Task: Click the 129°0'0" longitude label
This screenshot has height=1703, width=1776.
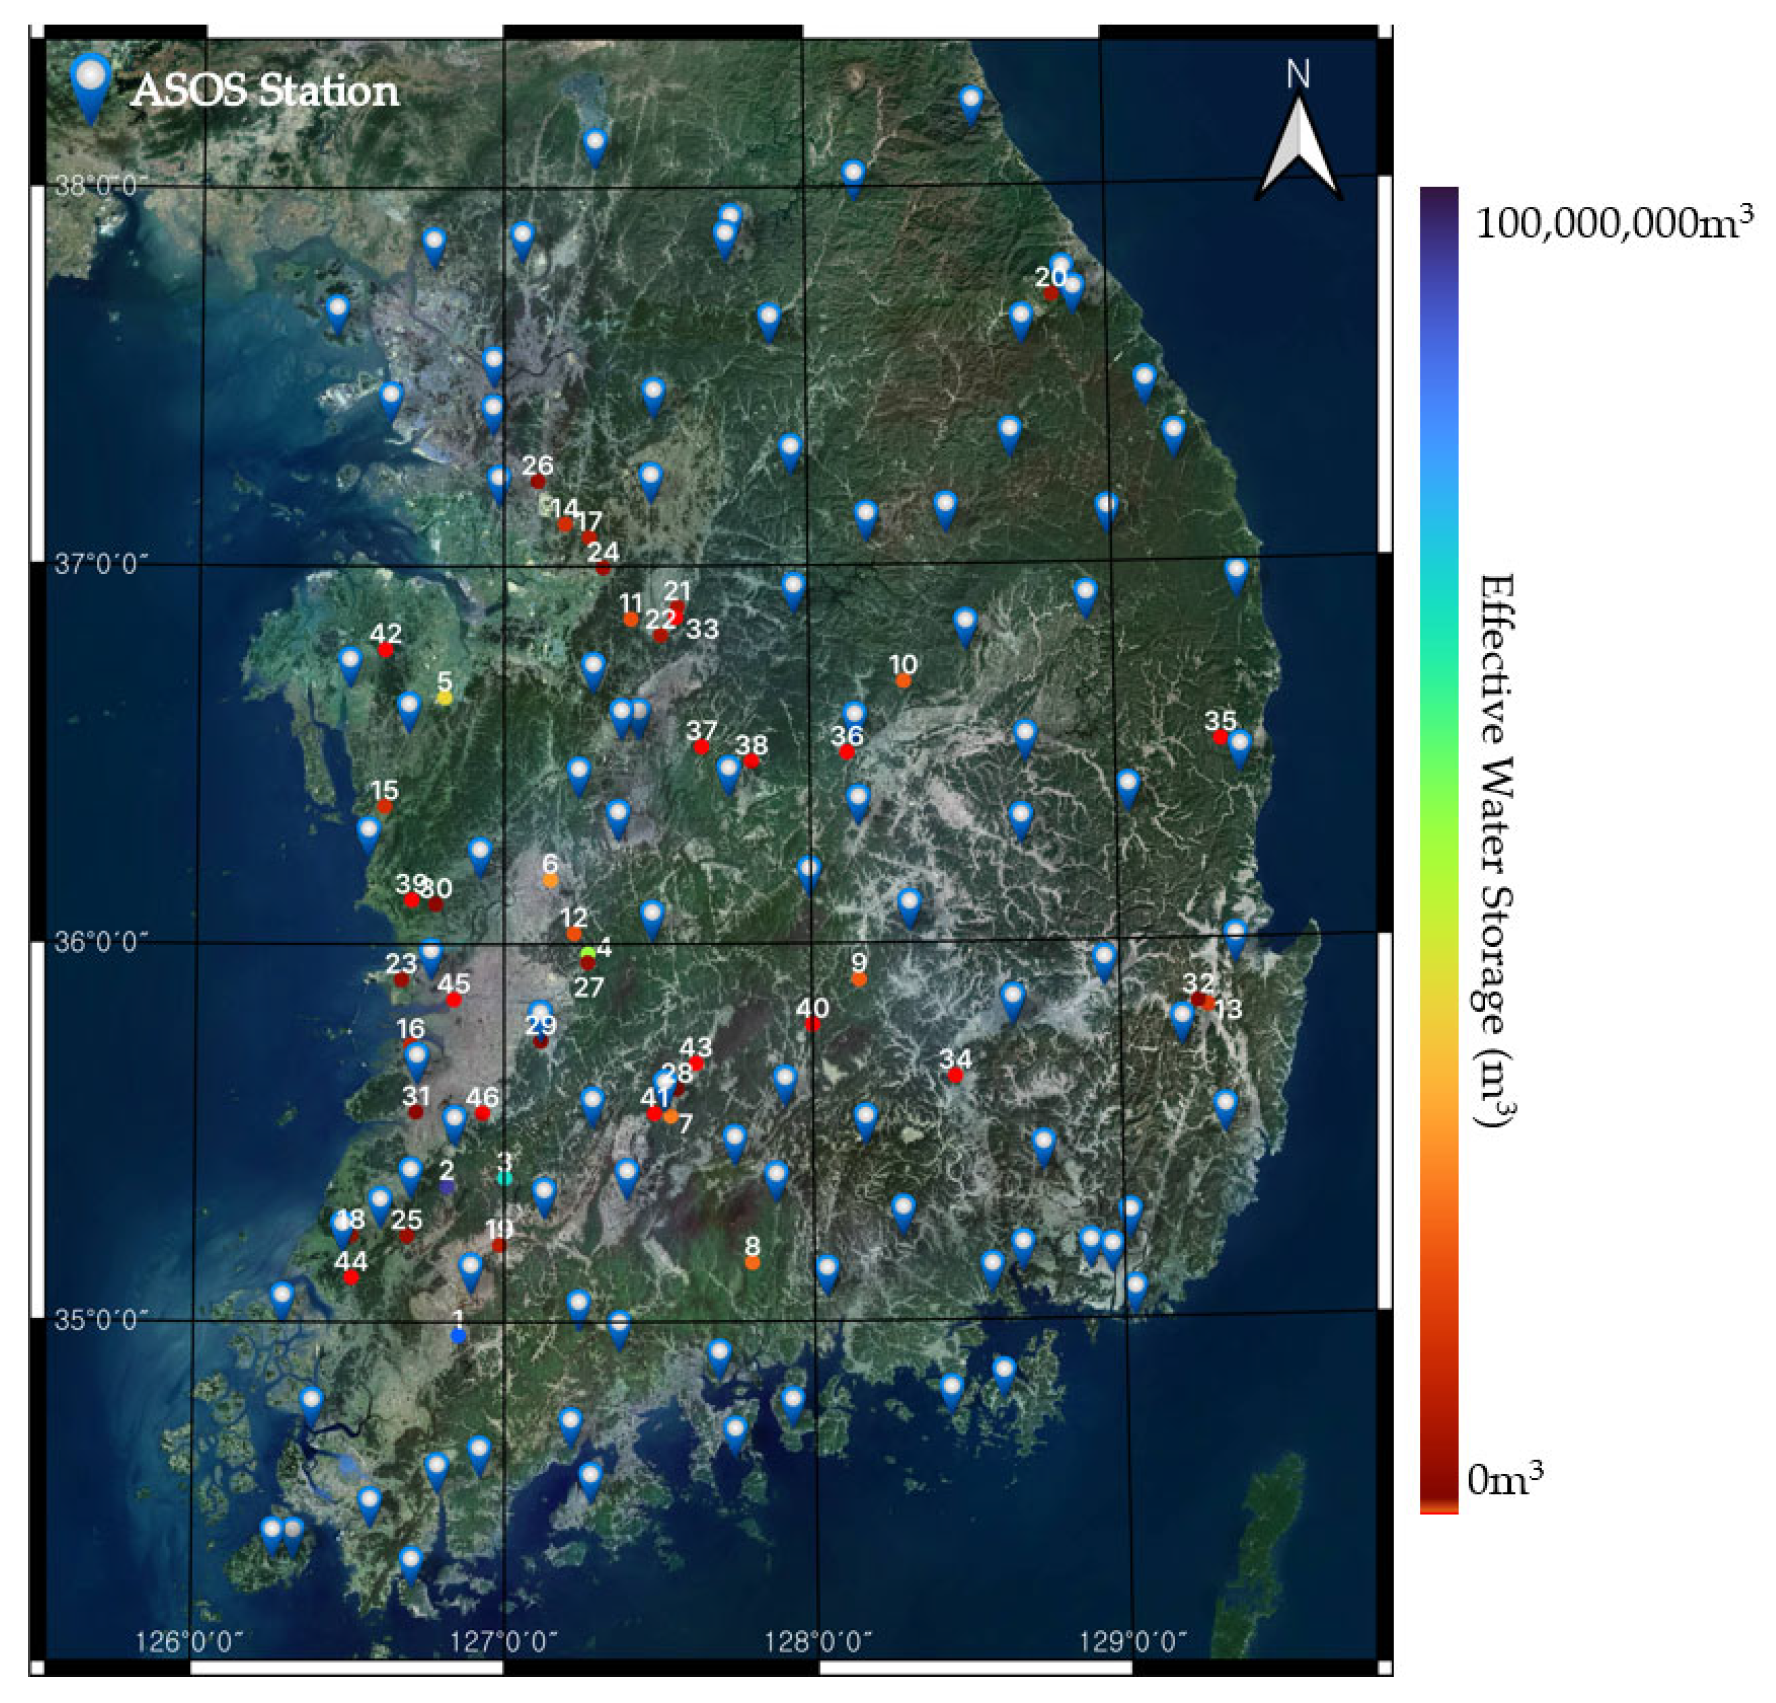Action: pyautogui.click(x=1132, y=1641)
